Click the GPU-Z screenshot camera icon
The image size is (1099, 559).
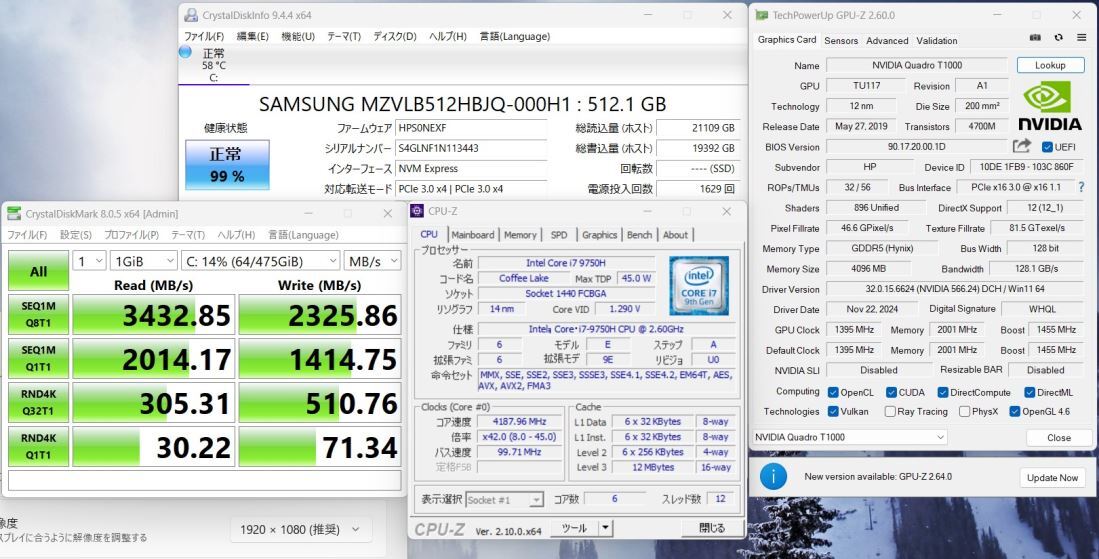tap(1035, 38)
